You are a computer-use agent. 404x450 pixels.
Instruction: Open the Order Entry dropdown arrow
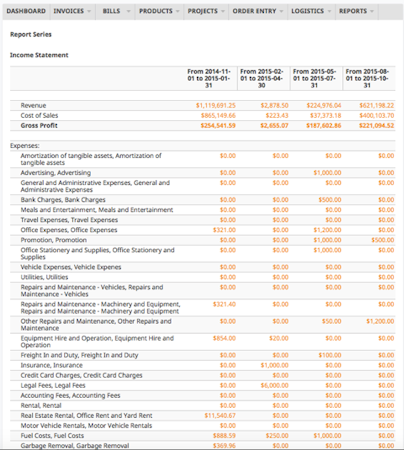point(281,11)
